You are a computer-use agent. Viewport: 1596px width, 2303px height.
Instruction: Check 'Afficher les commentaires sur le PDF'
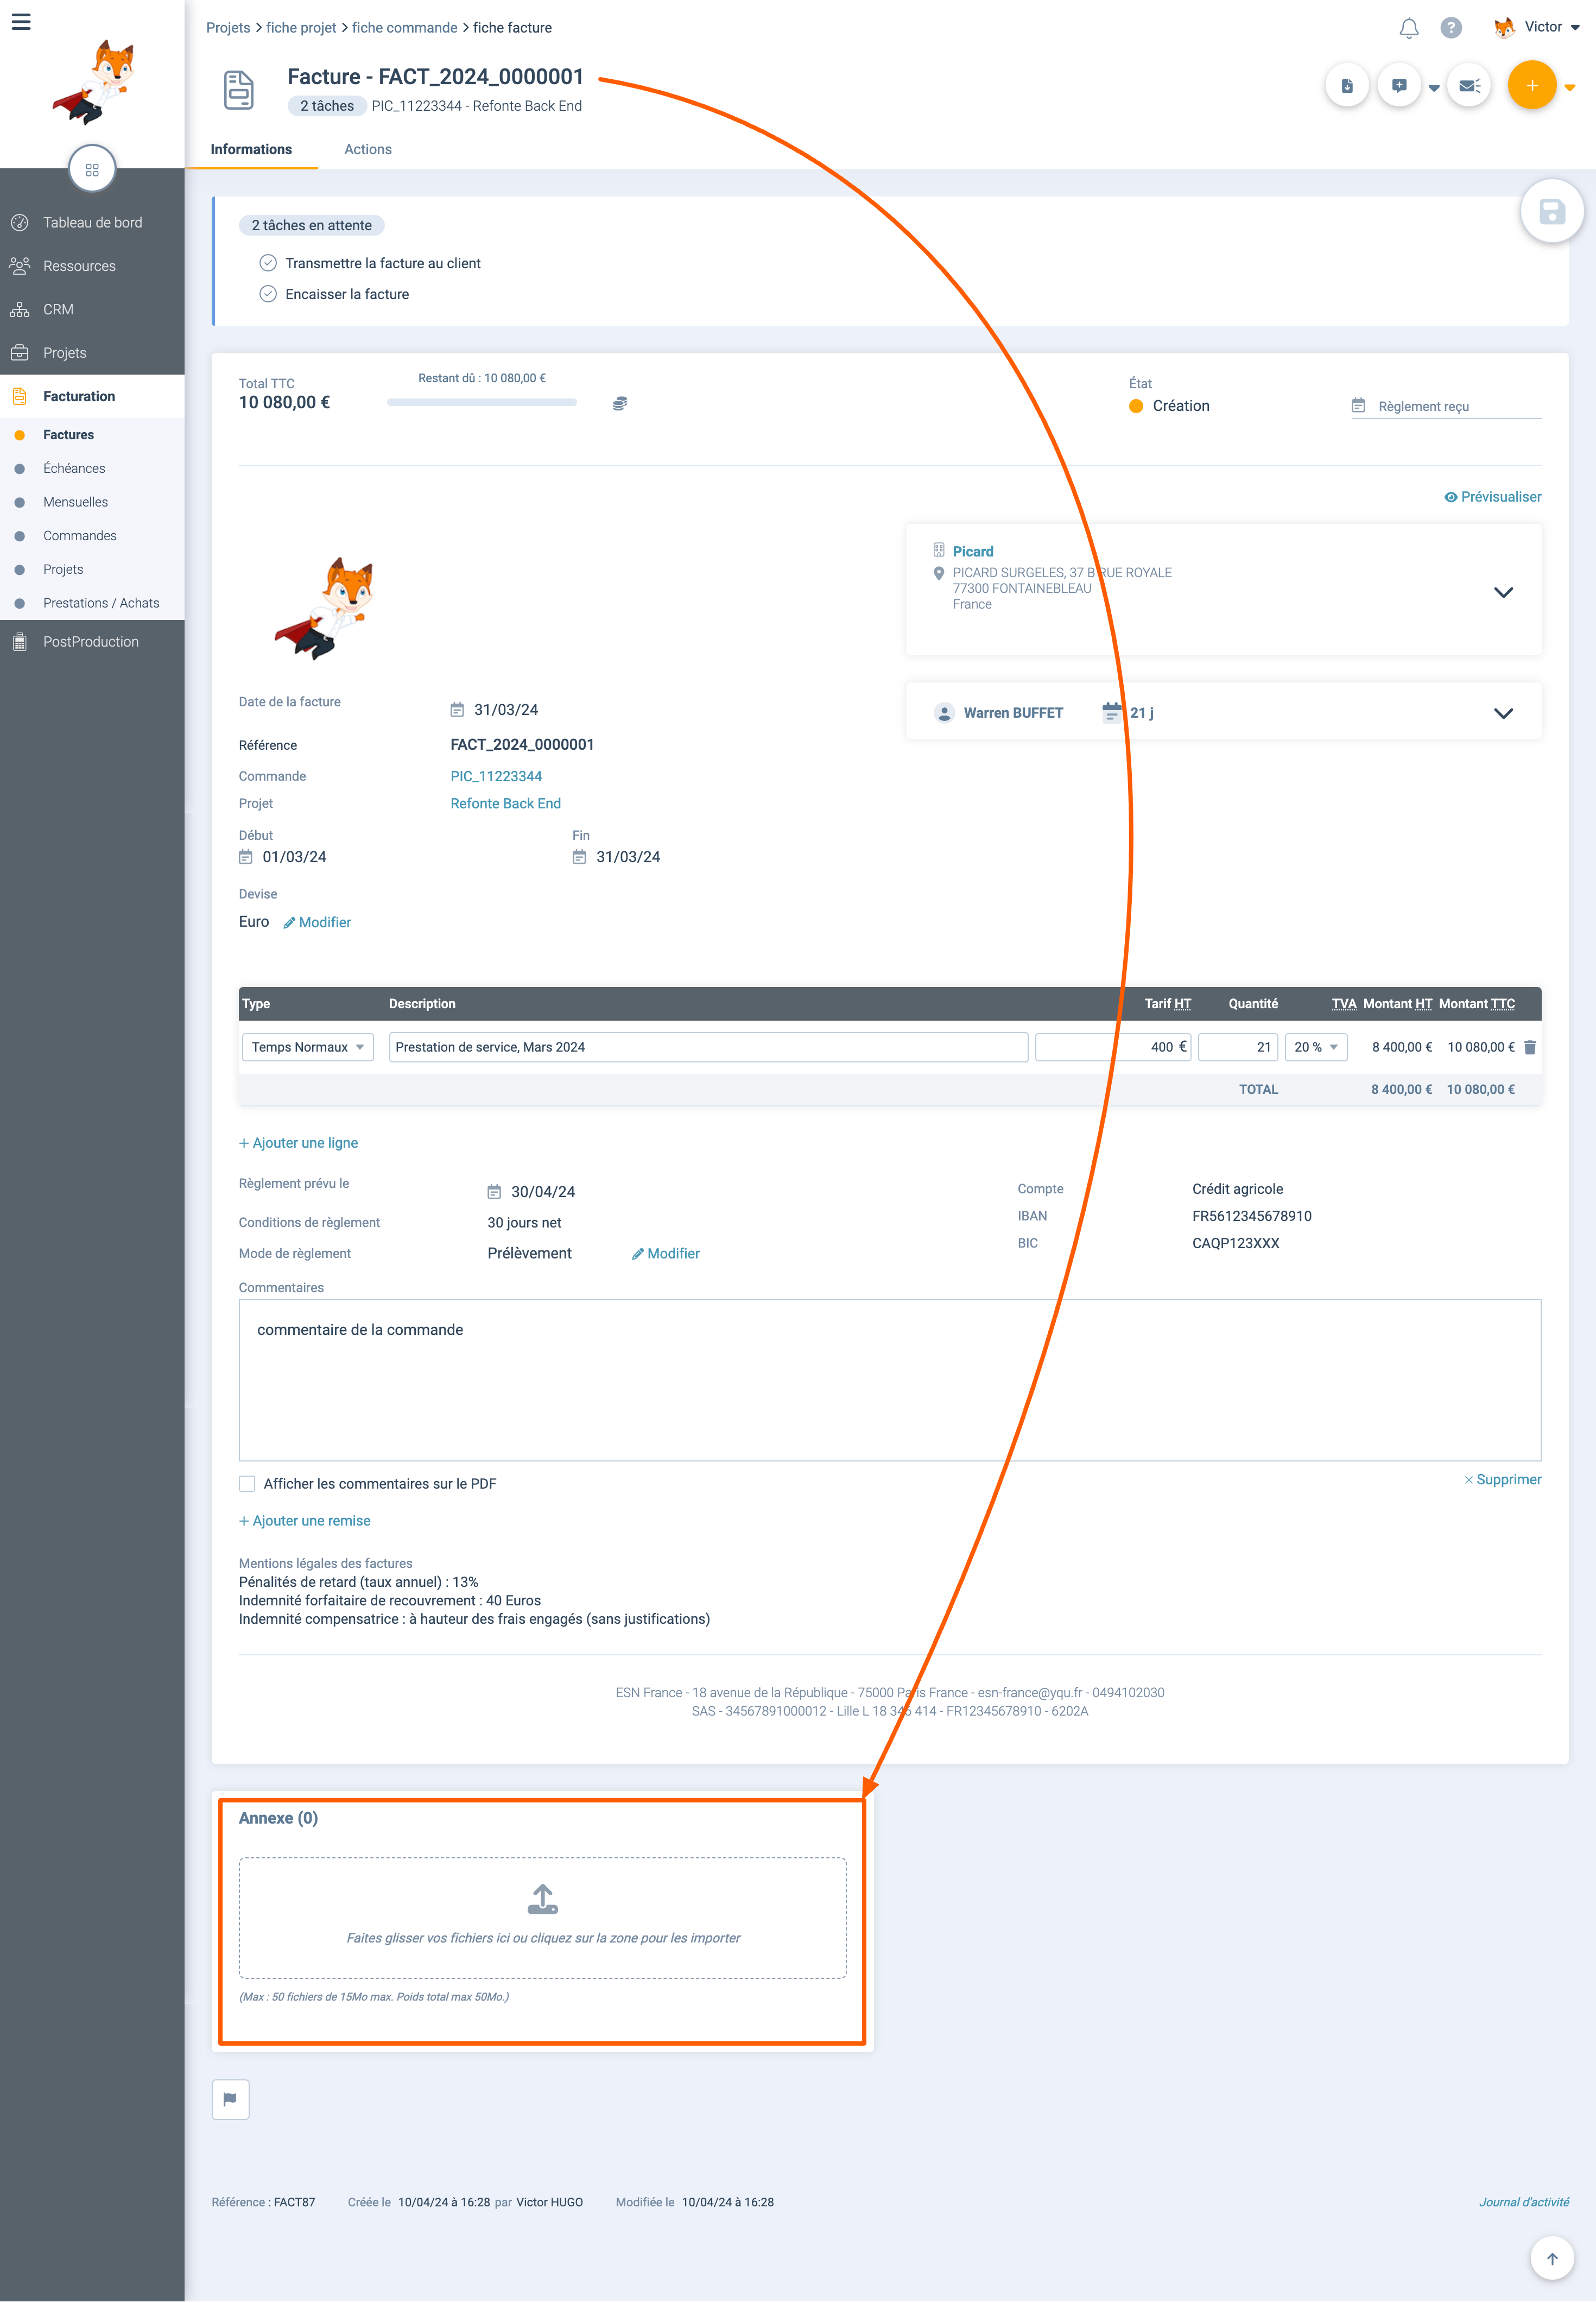pos(247,1484)
